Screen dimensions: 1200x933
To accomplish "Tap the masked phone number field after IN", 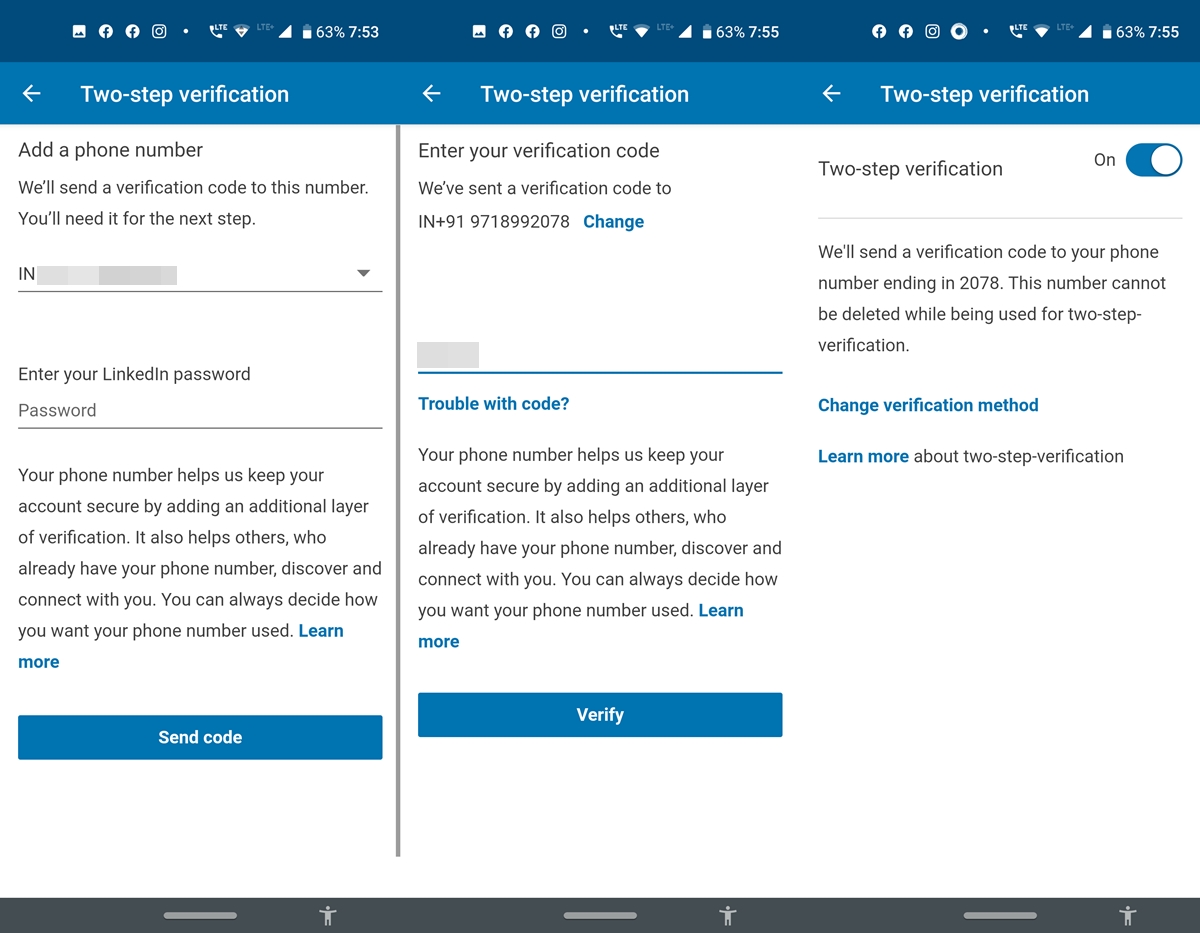I will [x=107, y=274].
